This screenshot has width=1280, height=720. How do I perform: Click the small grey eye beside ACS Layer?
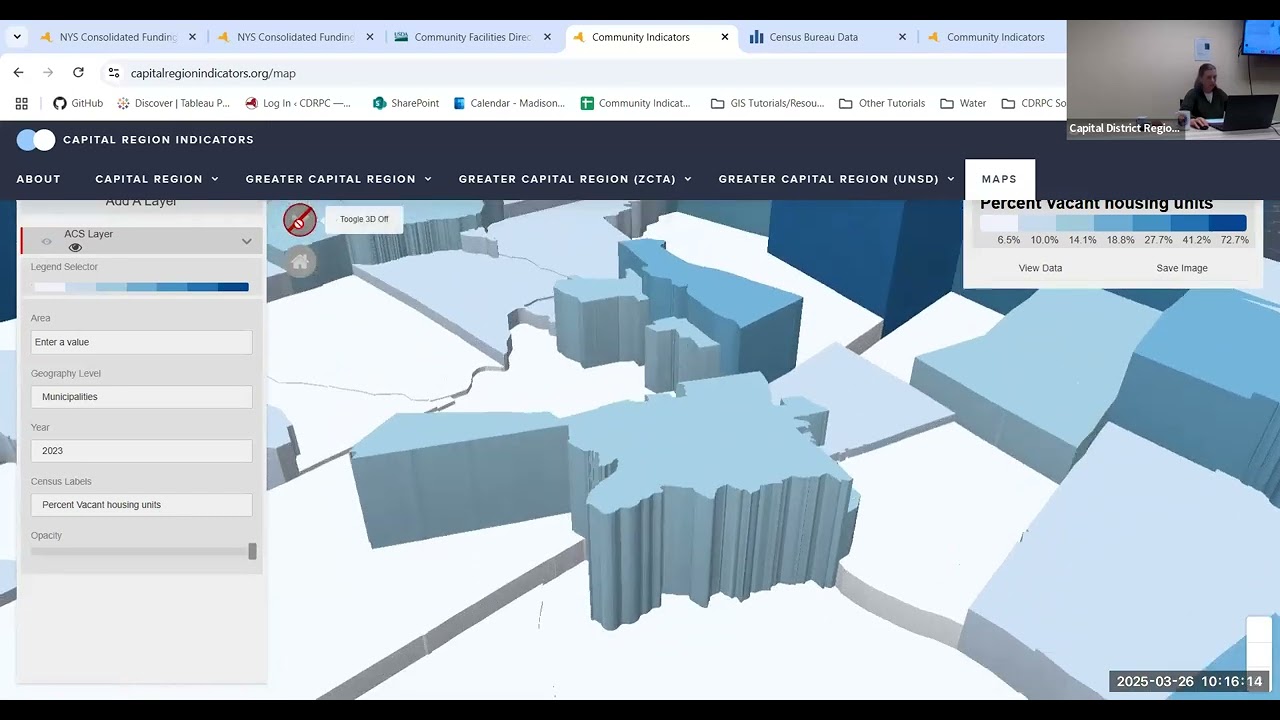[46, 241]
